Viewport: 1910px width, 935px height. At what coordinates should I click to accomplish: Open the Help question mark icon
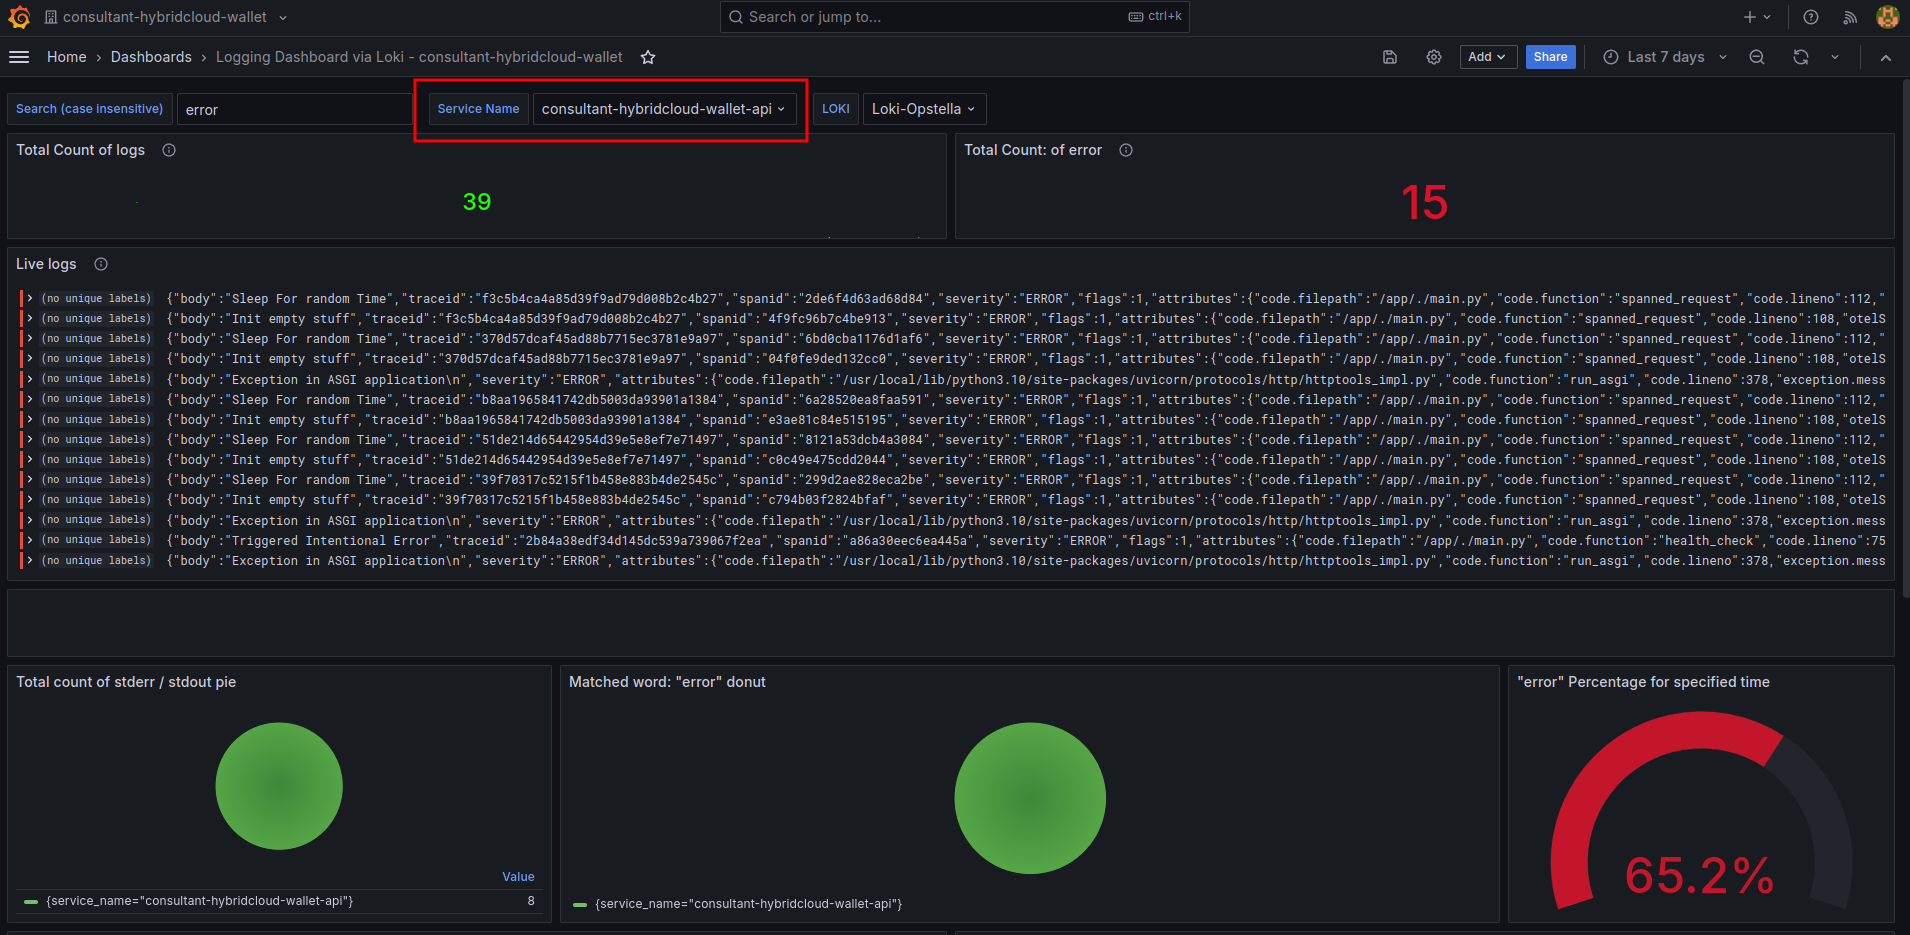coord(1811,17)
